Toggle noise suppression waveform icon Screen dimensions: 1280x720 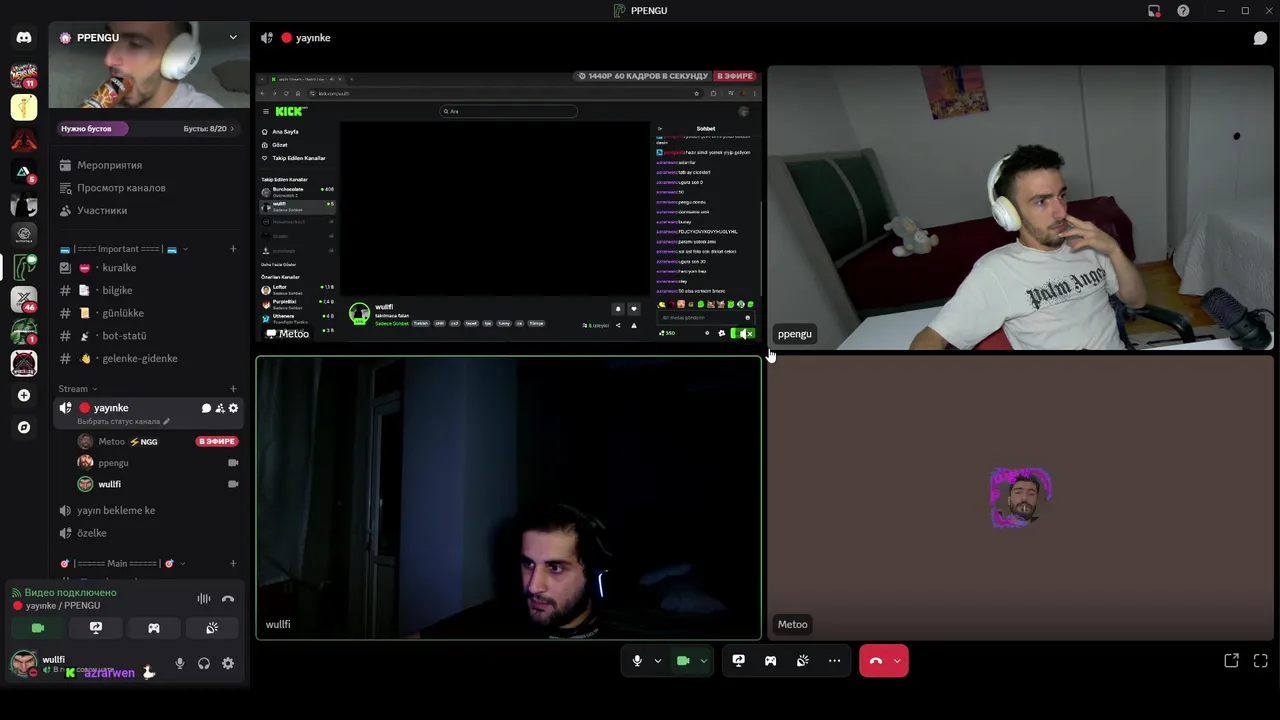pyautogui.click(x=204, y=599)
